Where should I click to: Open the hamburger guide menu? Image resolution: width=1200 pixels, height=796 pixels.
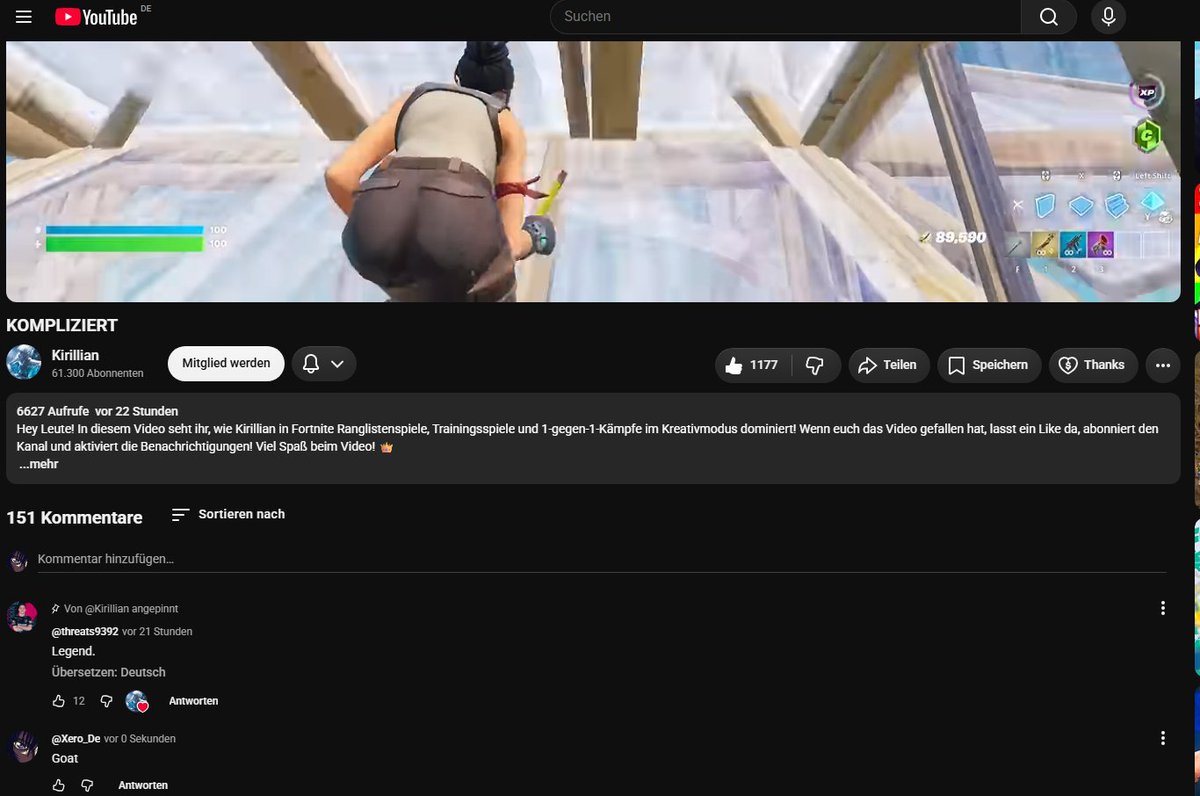(x=24, y=17)
